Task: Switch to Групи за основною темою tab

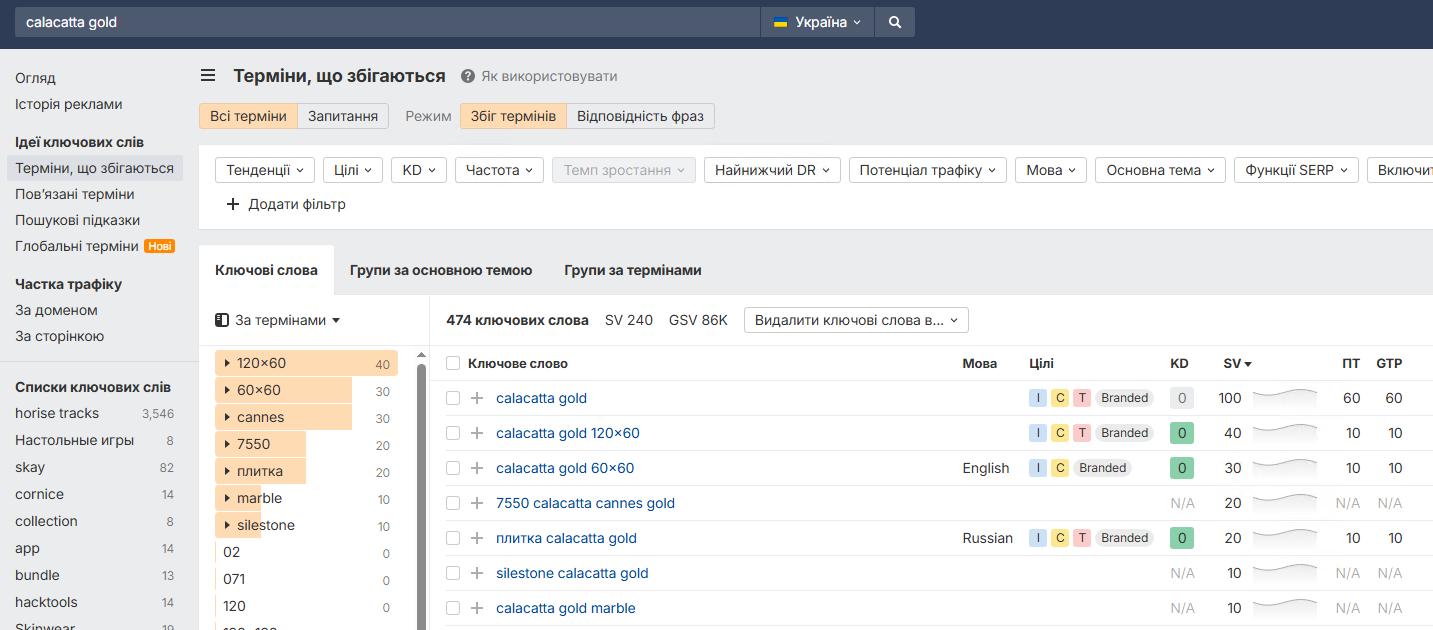Action: pos(441,270)
